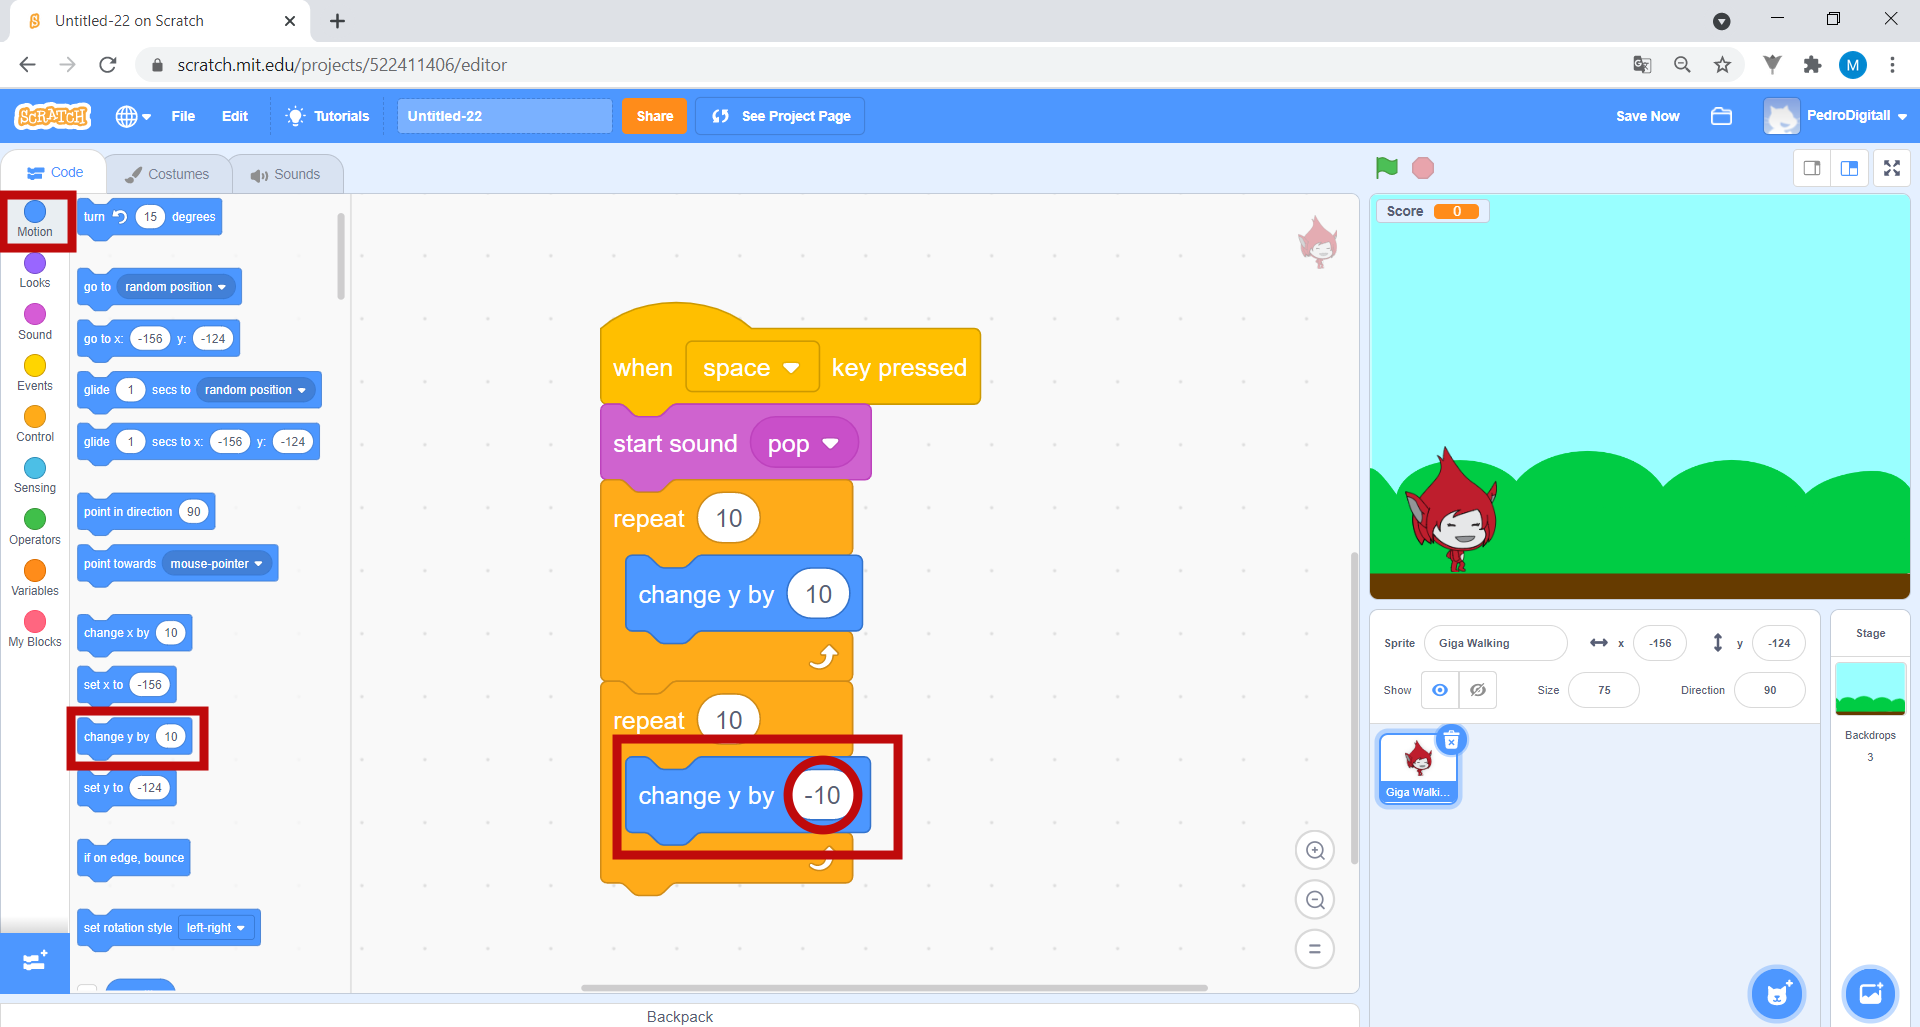This screenshot has height=1027, width=1920.
Task: Select the Operators block category
Action: tap(35, 527)
